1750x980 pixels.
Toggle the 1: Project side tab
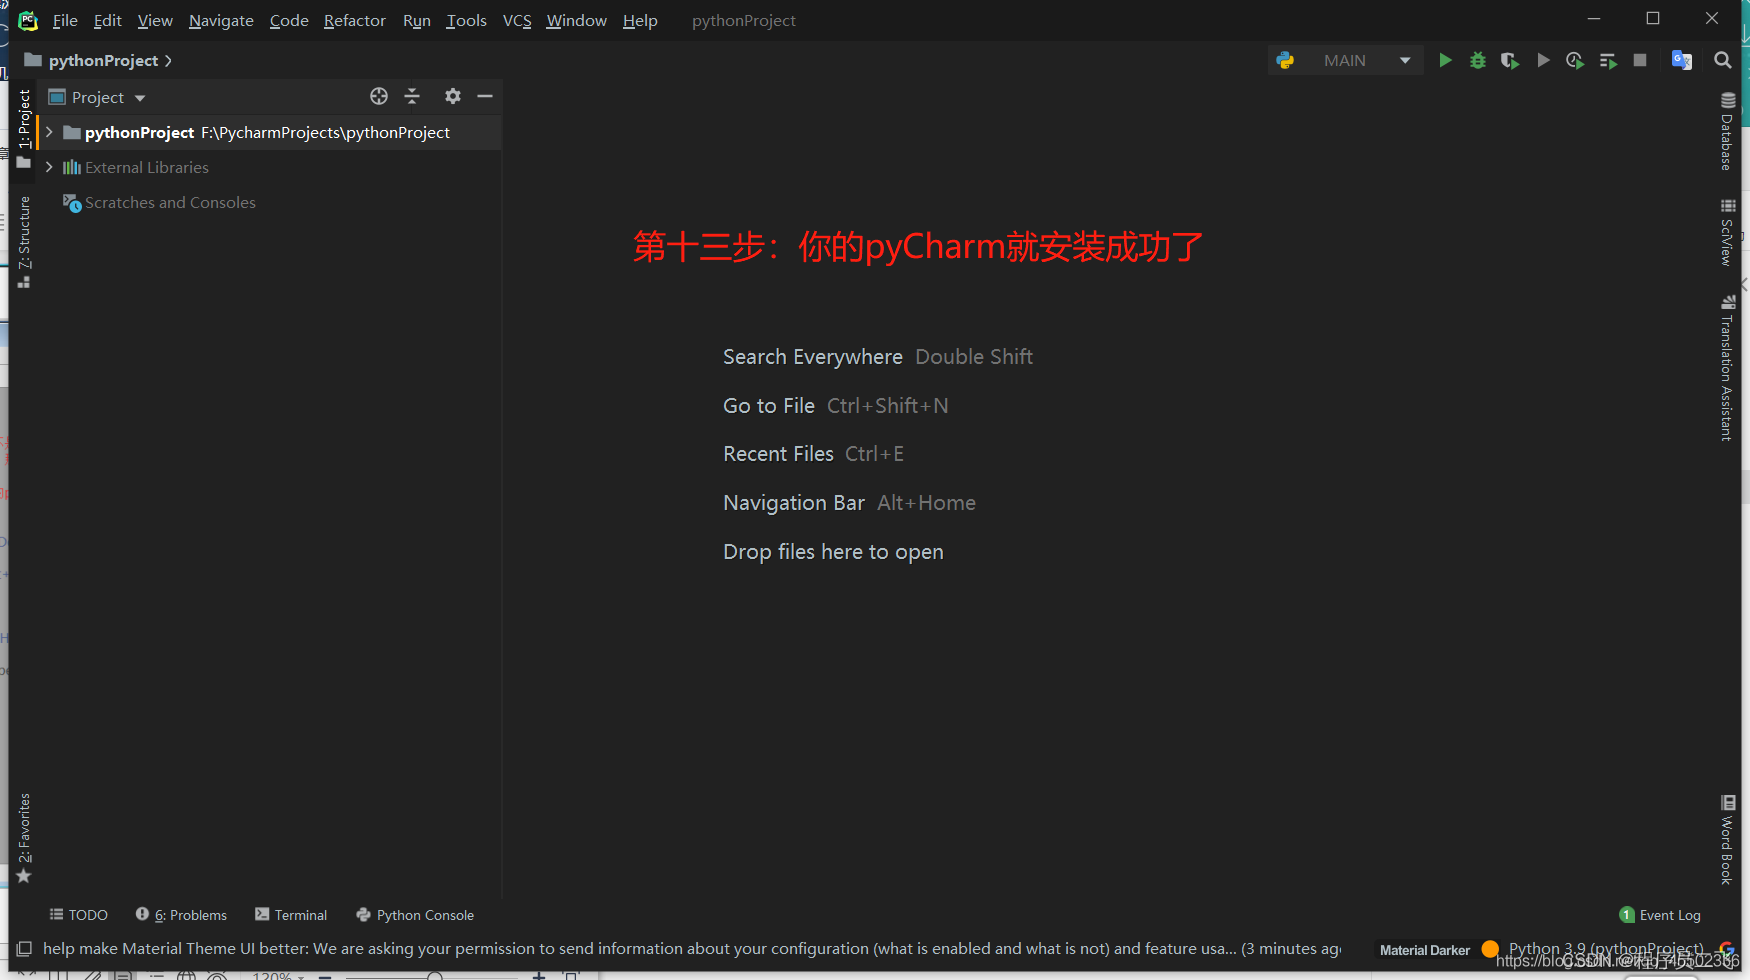[24, 130]
